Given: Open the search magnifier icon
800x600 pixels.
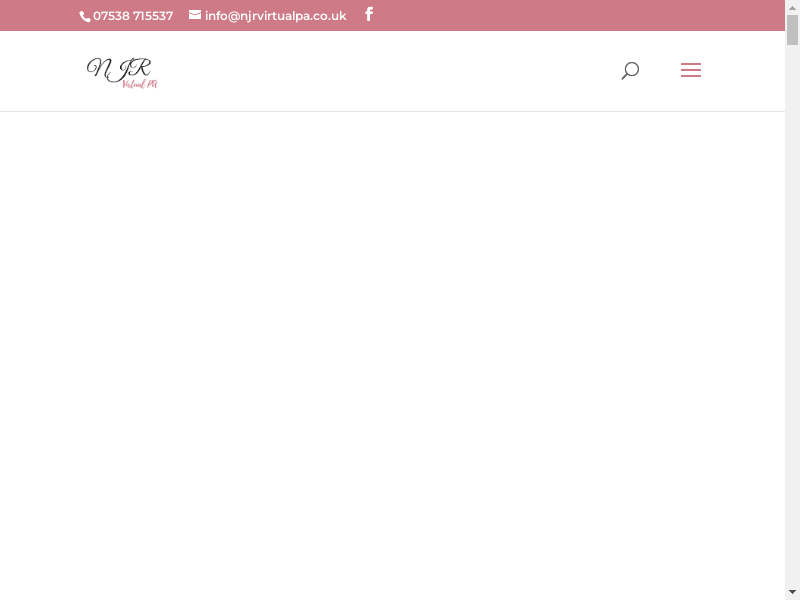Looking at the screenshot, I should tap(630, 71).
